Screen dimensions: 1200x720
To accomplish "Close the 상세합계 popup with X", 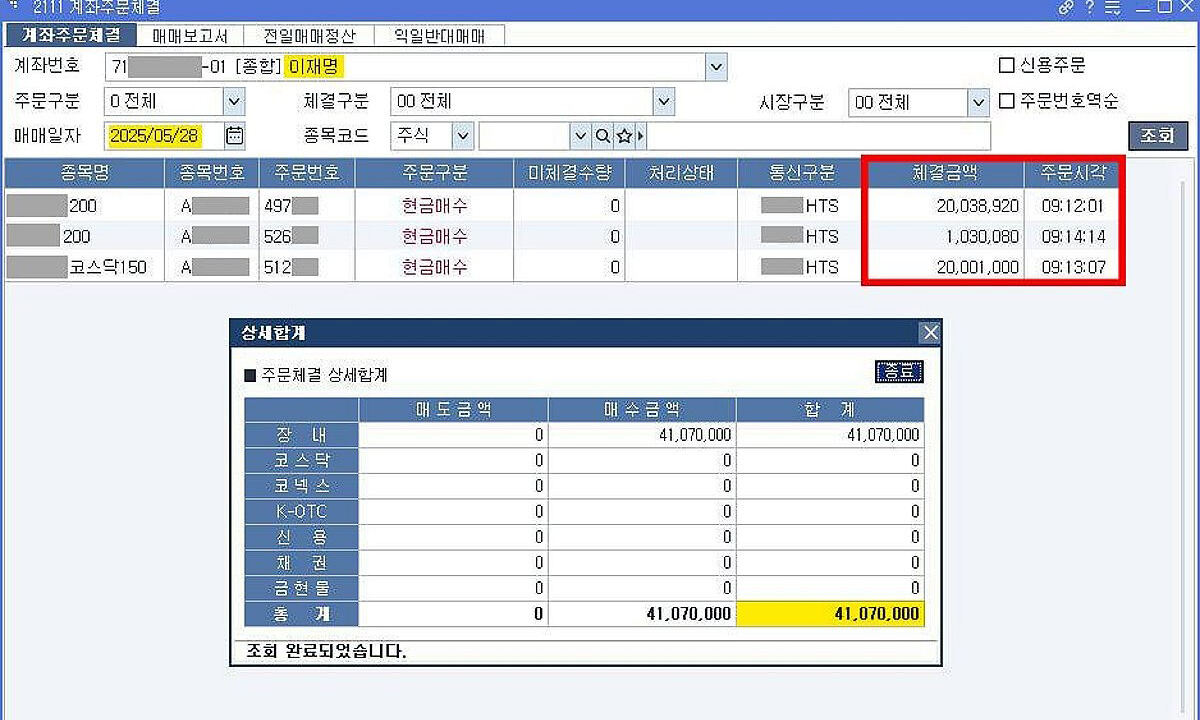I will [x=930, y=333].
